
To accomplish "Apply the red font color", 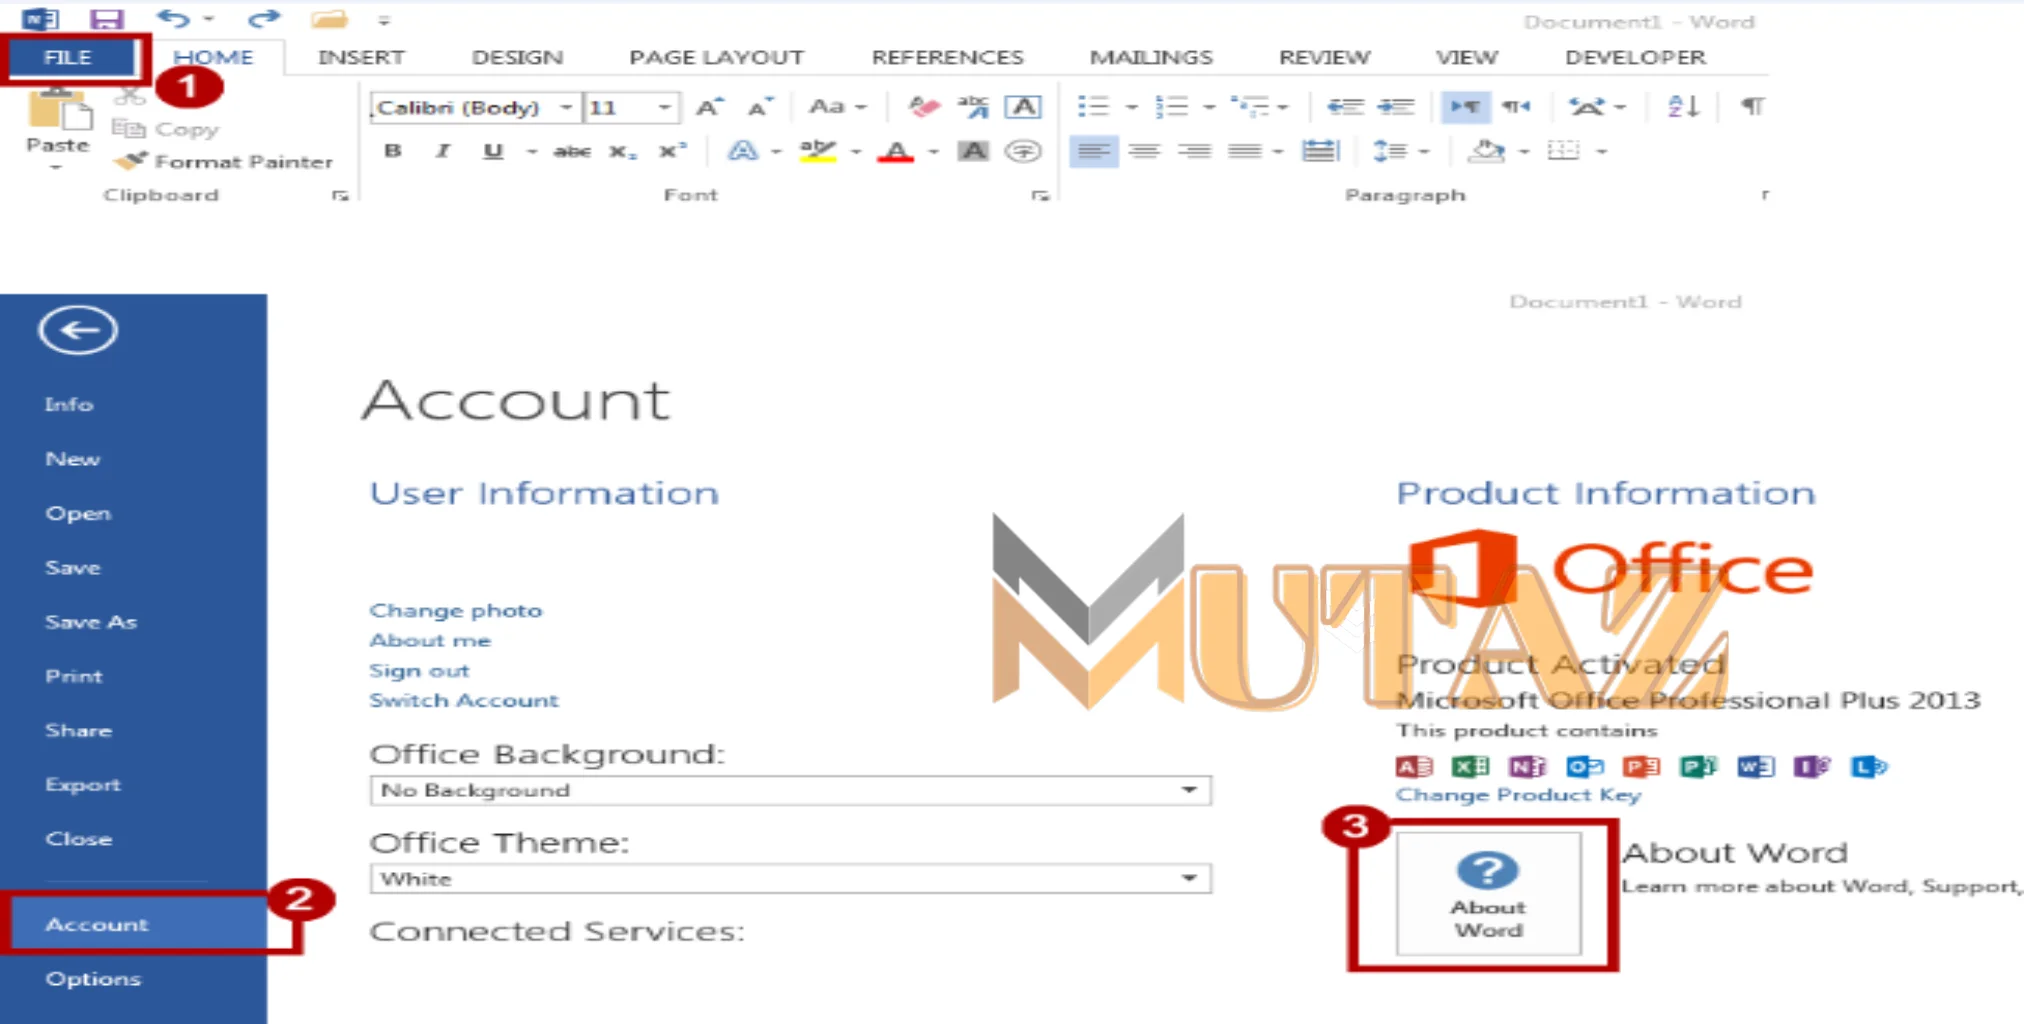I will point(896,152).
